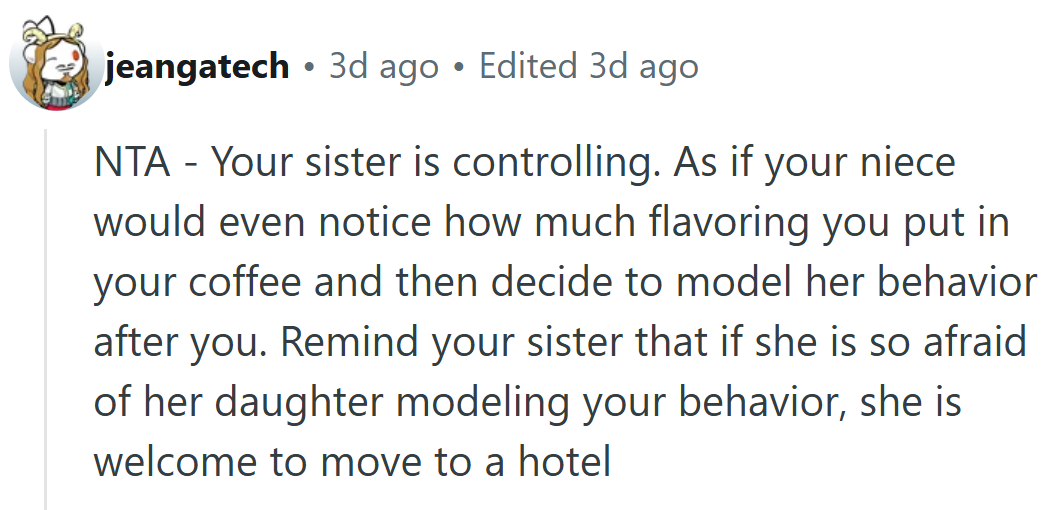The width and height of the screenshot is (1063, 510).
Task: Open the jeangatech user profile link
Action: 197,66
